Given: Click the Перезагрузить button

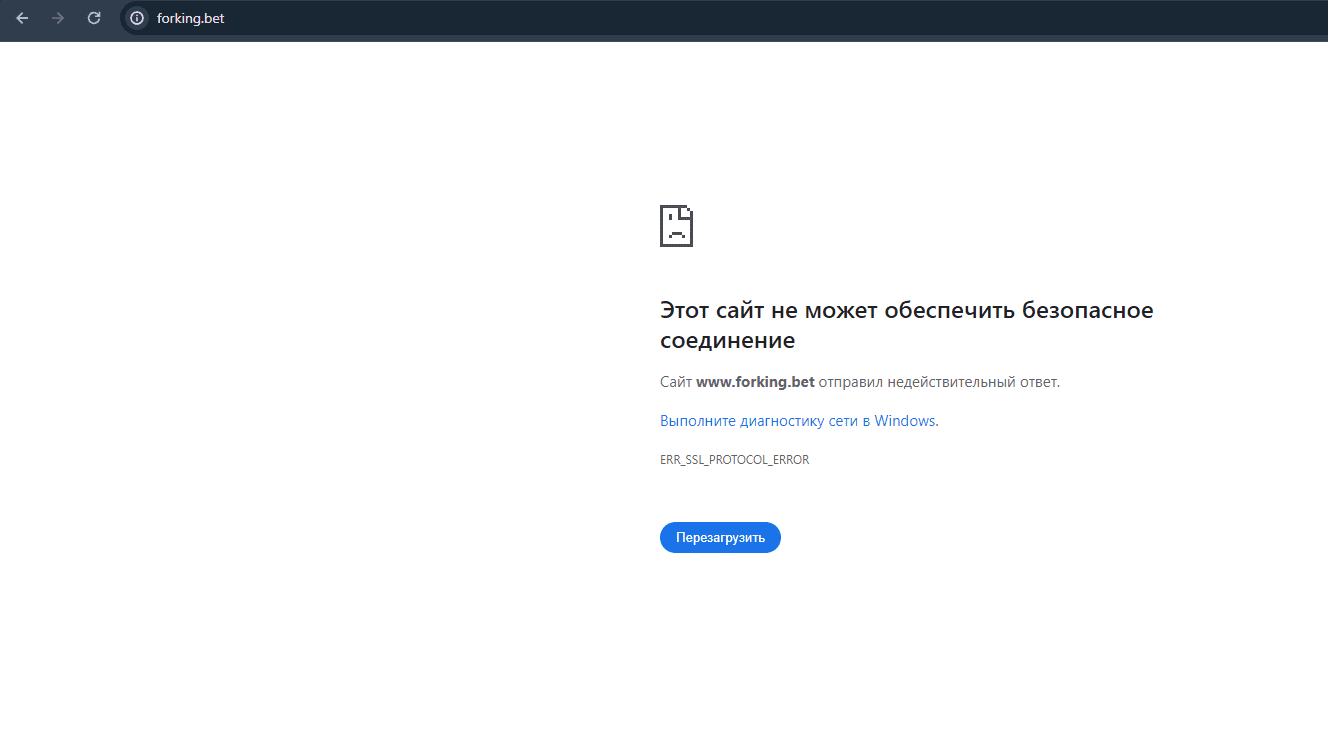Looking at the screenshot, I should click(720, 537).
